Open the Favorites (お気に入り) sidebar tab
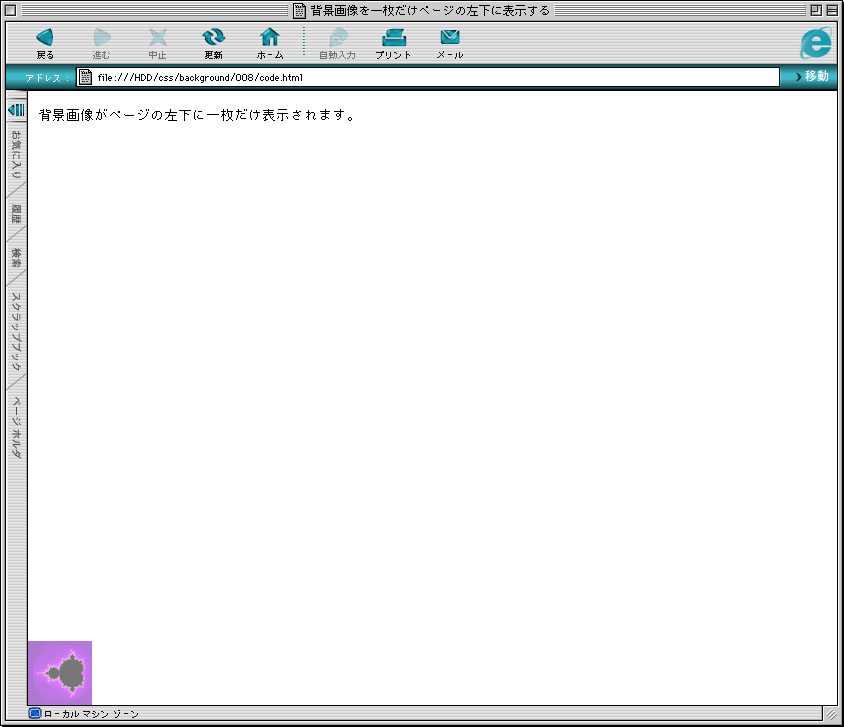Image resolution: width=844 pixels, height=727 pixels. 16,155
